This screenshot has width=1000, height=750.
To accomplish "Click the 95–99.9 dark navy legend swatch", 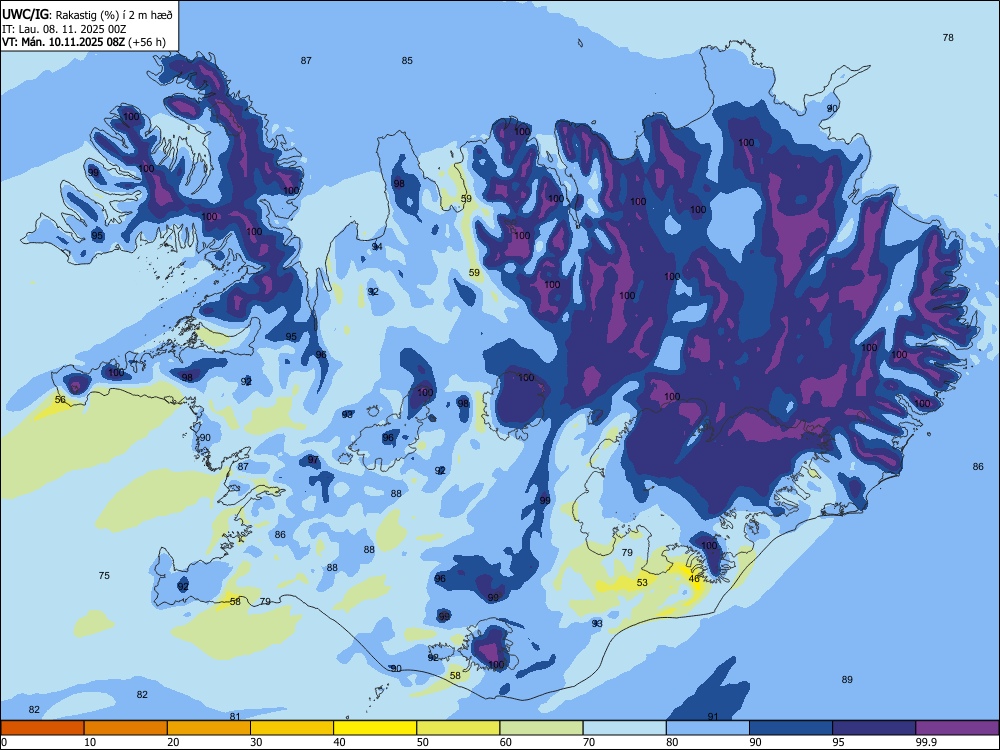I will coord(874,728).
